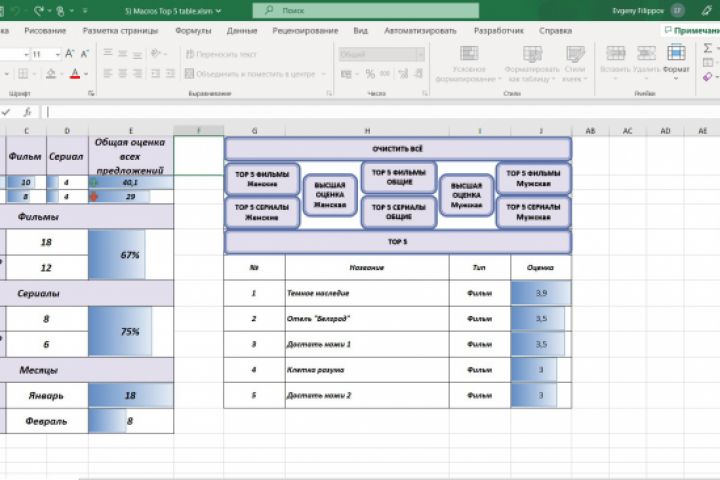The width and height of the screenshot is (720, 480).
Task: Run TOP 5 СЕРИАЛЫ Женские macro button
Action: point(262,212)
